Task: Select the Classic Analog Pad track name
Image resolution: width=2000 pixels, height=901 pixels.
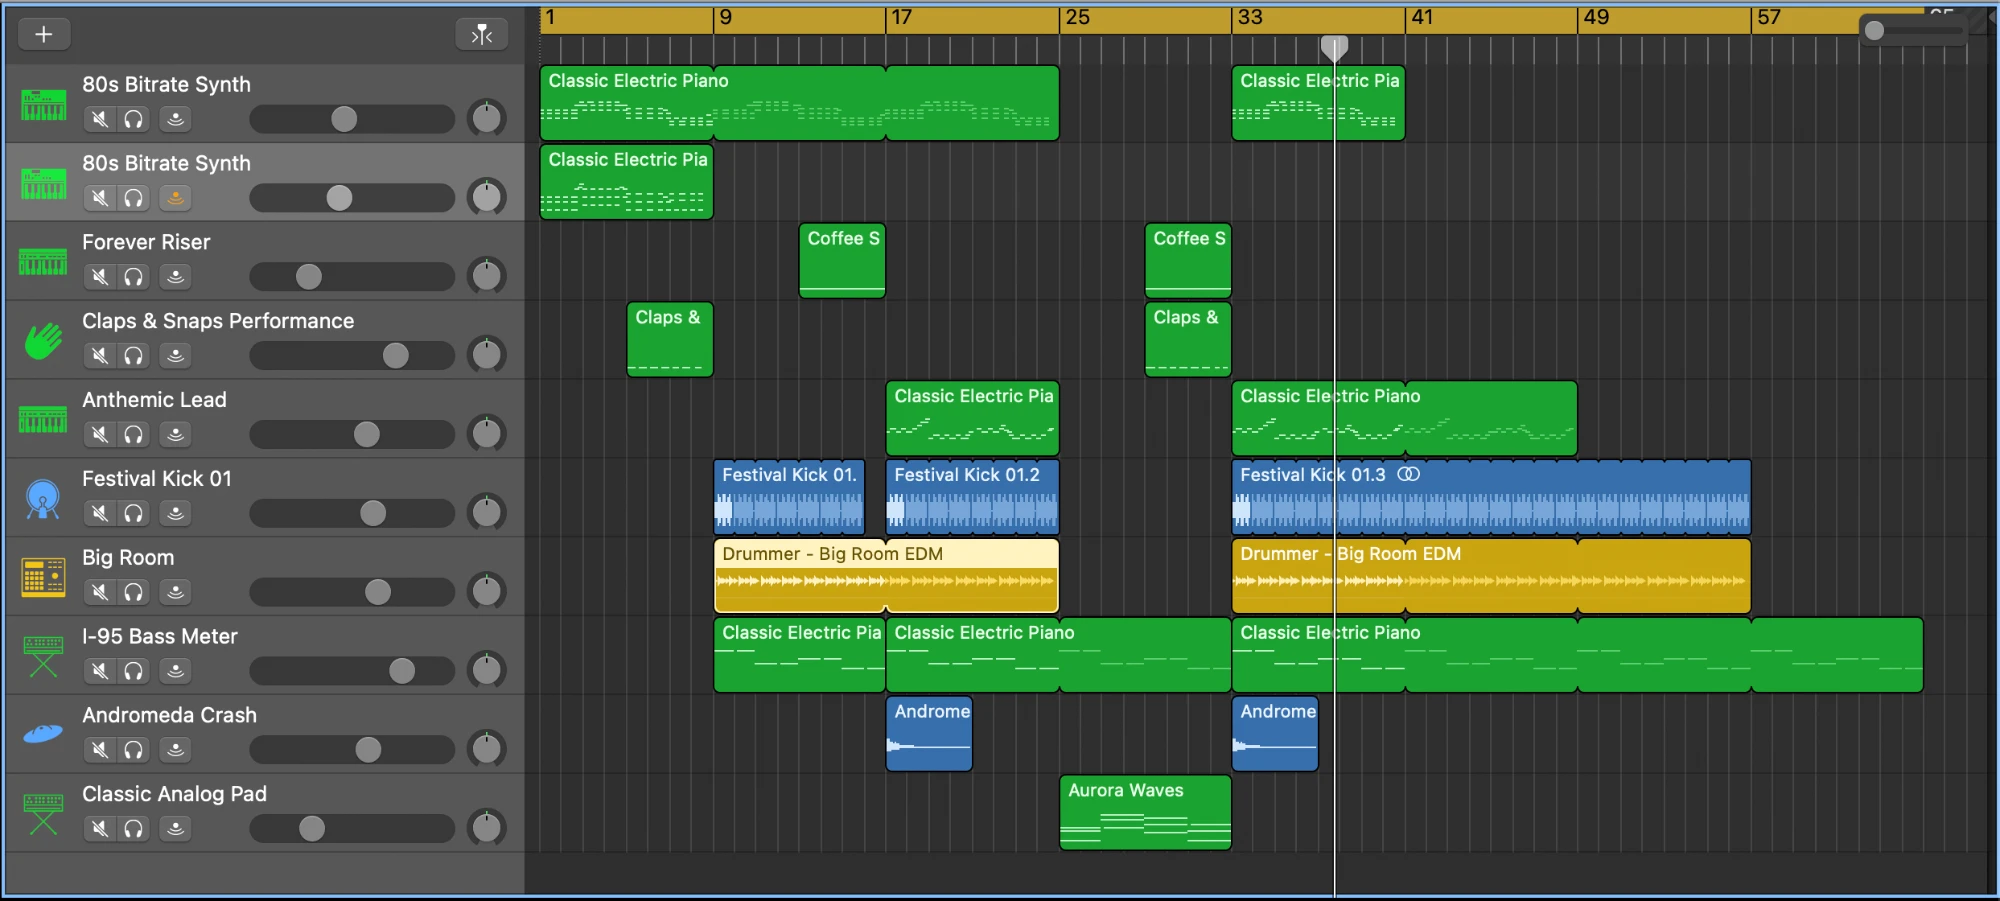Action: [x=174, y=794]
